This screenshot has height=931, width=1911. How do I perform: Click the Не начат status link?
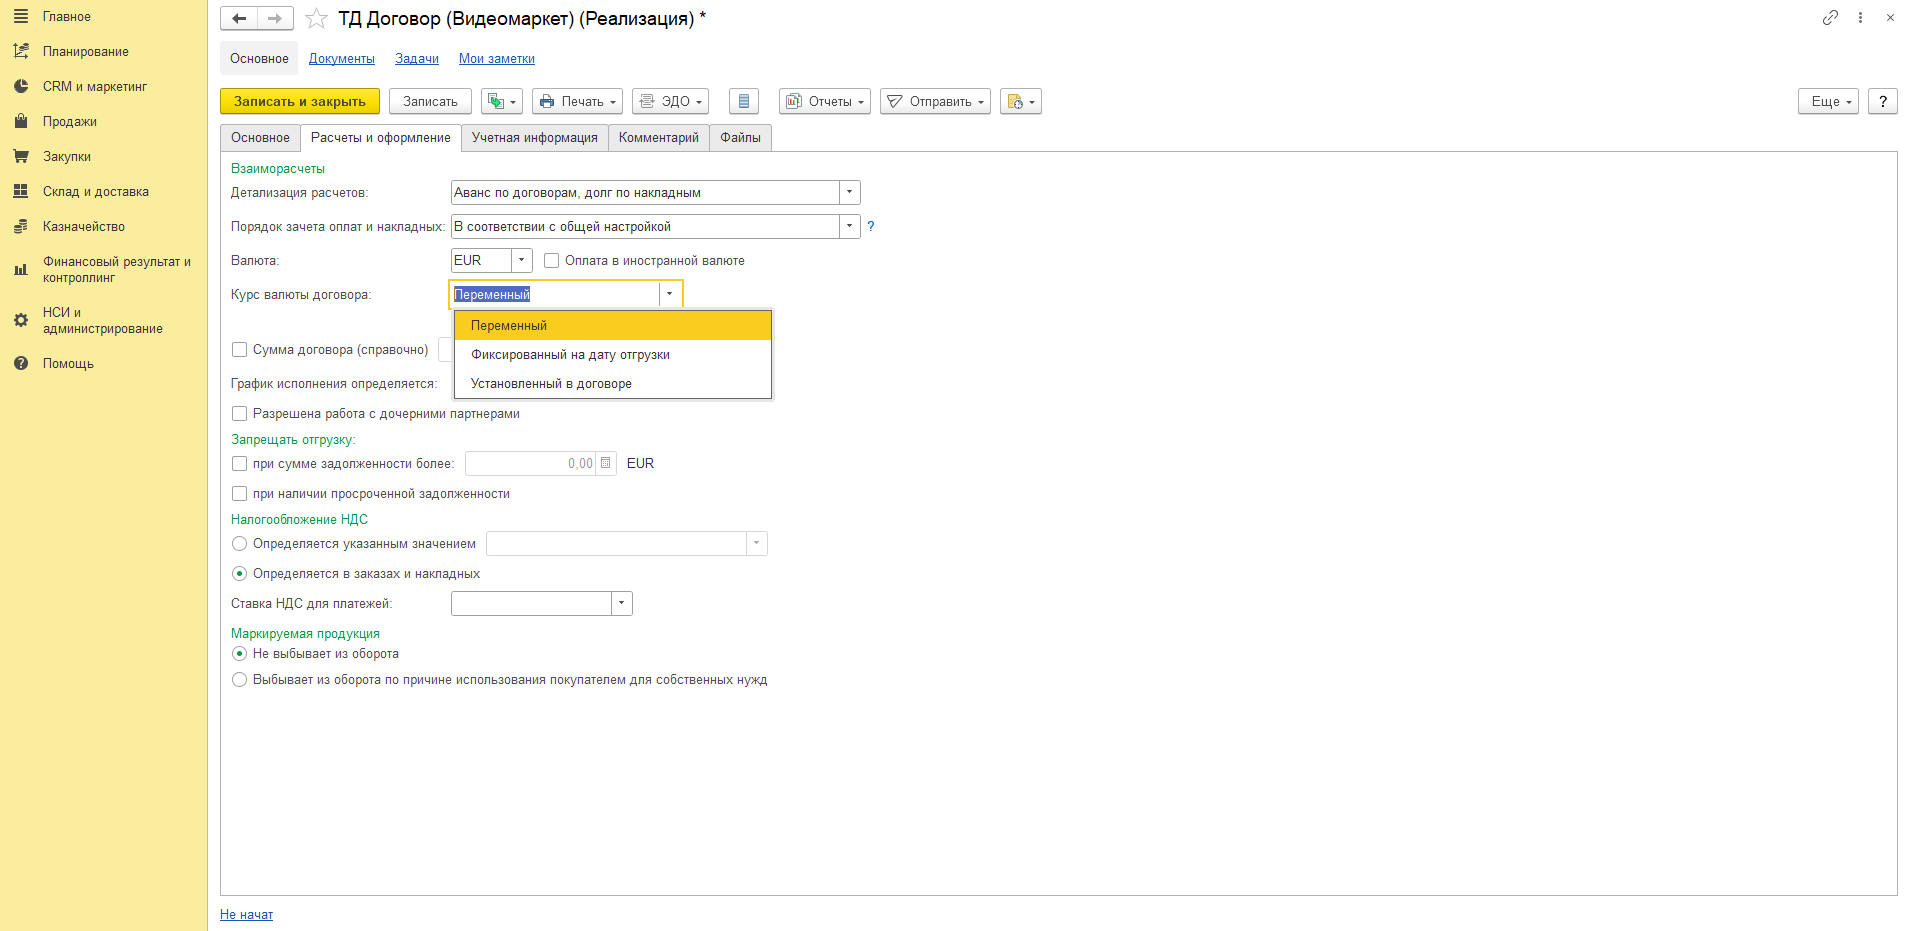(x=246, y=915)
